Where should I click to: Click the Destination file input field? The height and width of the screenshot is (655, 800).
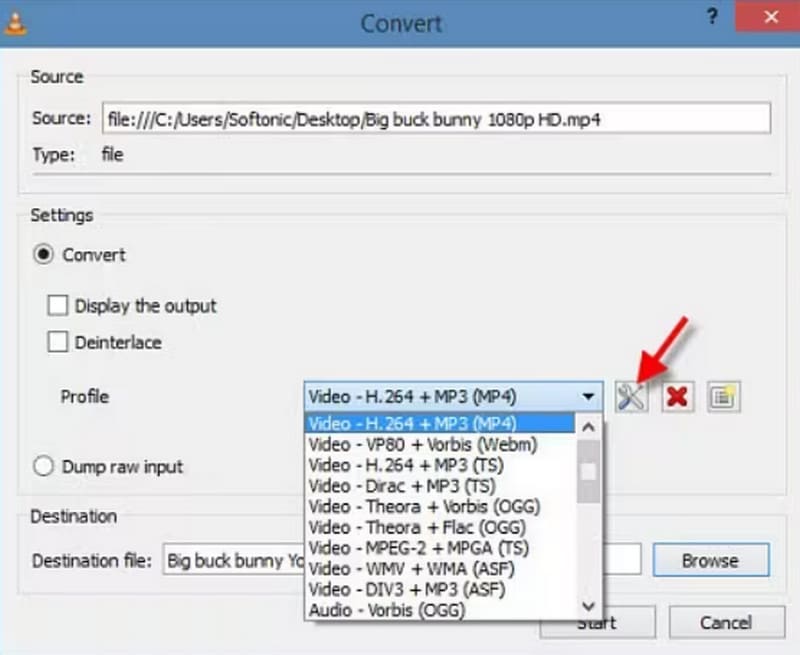pos(232,560)
